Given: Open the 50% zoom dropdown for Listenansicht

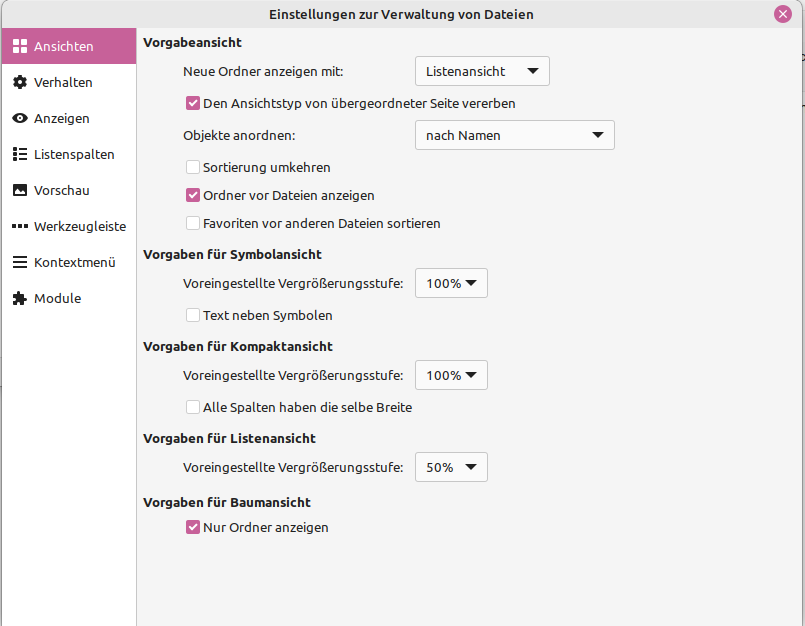Looking at the screenshot, I should [x=450, y=467].
